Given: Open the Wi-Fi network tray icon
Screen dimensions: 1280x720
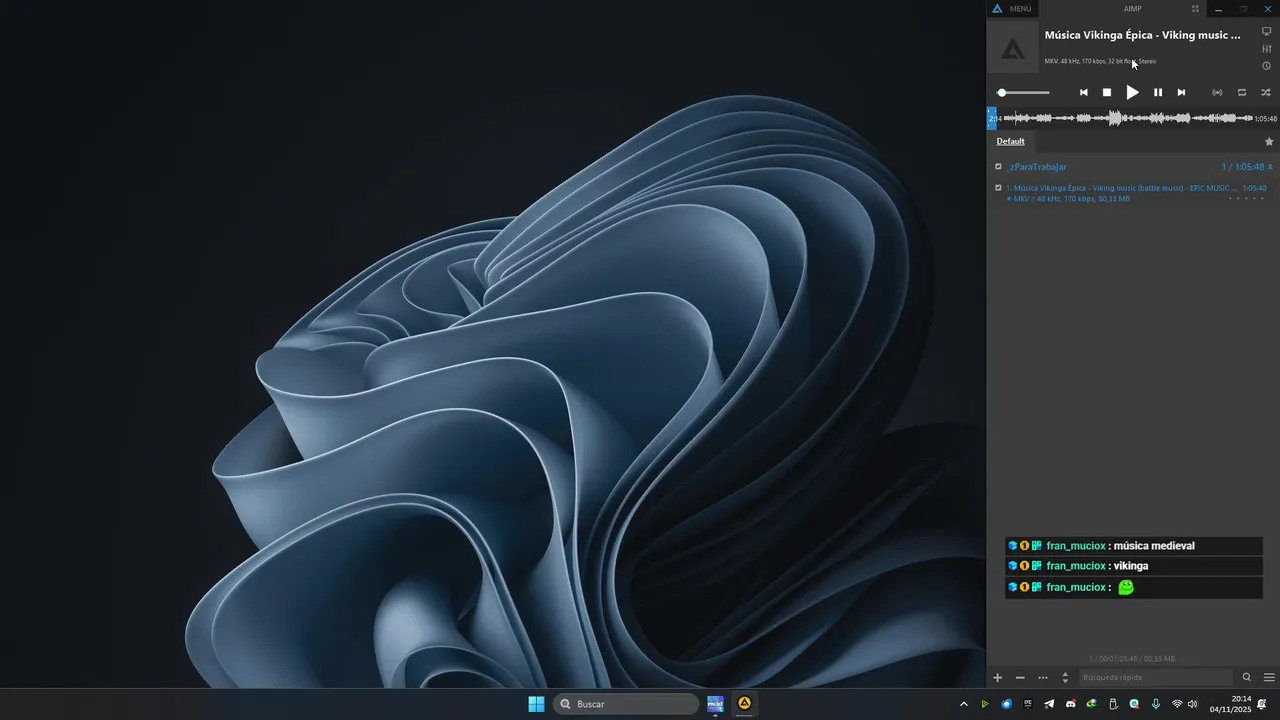Looking at the screenshot, I should tap(1177, 704).
